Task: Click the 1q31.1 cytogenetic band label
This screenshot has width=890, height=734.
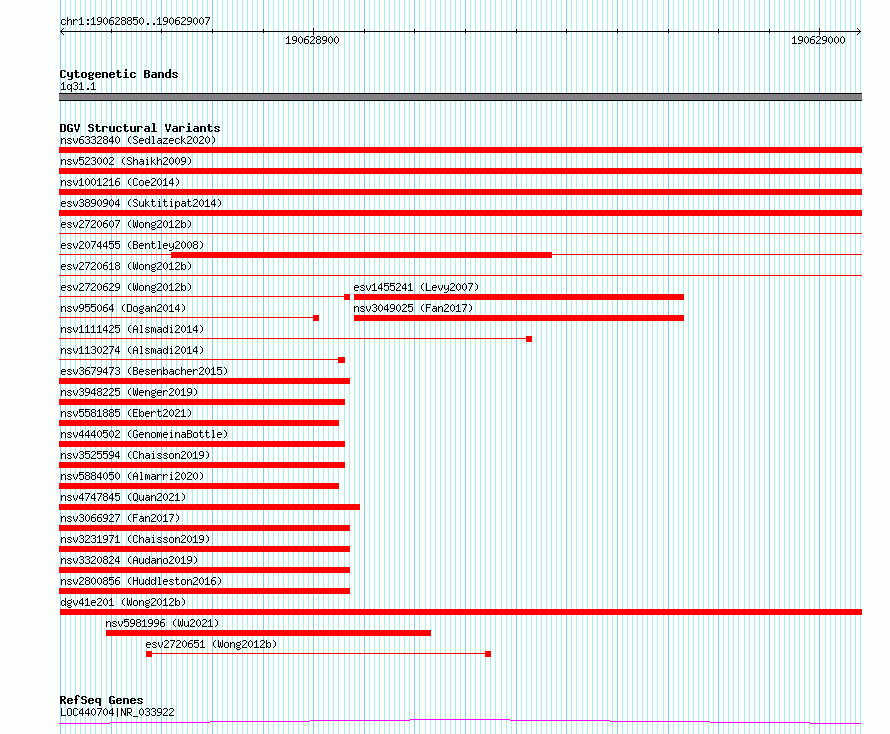Action: point(78,86)
